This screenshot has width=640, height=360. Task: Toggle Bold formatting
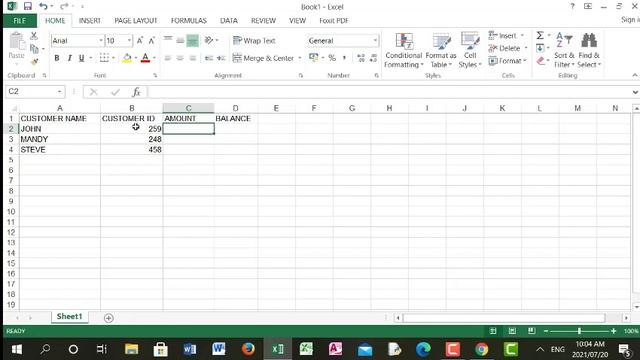[57, 58]
